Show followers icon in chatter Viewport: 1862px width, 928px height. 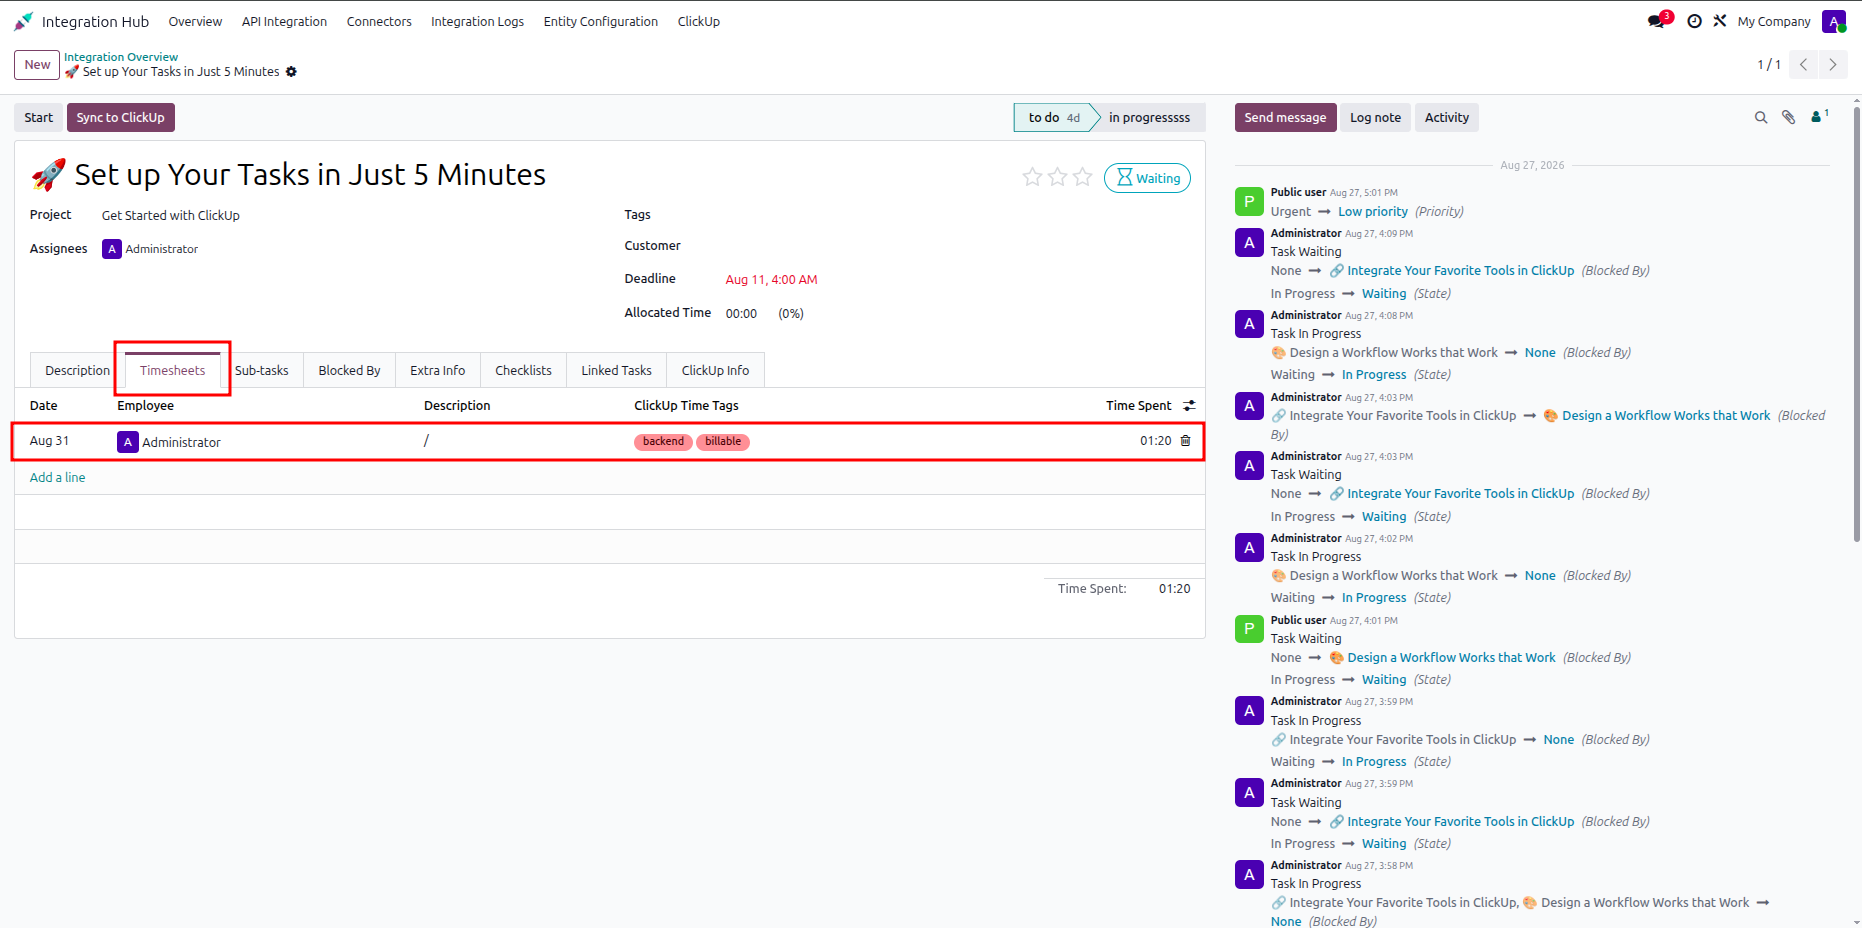tap(1819, 117)
